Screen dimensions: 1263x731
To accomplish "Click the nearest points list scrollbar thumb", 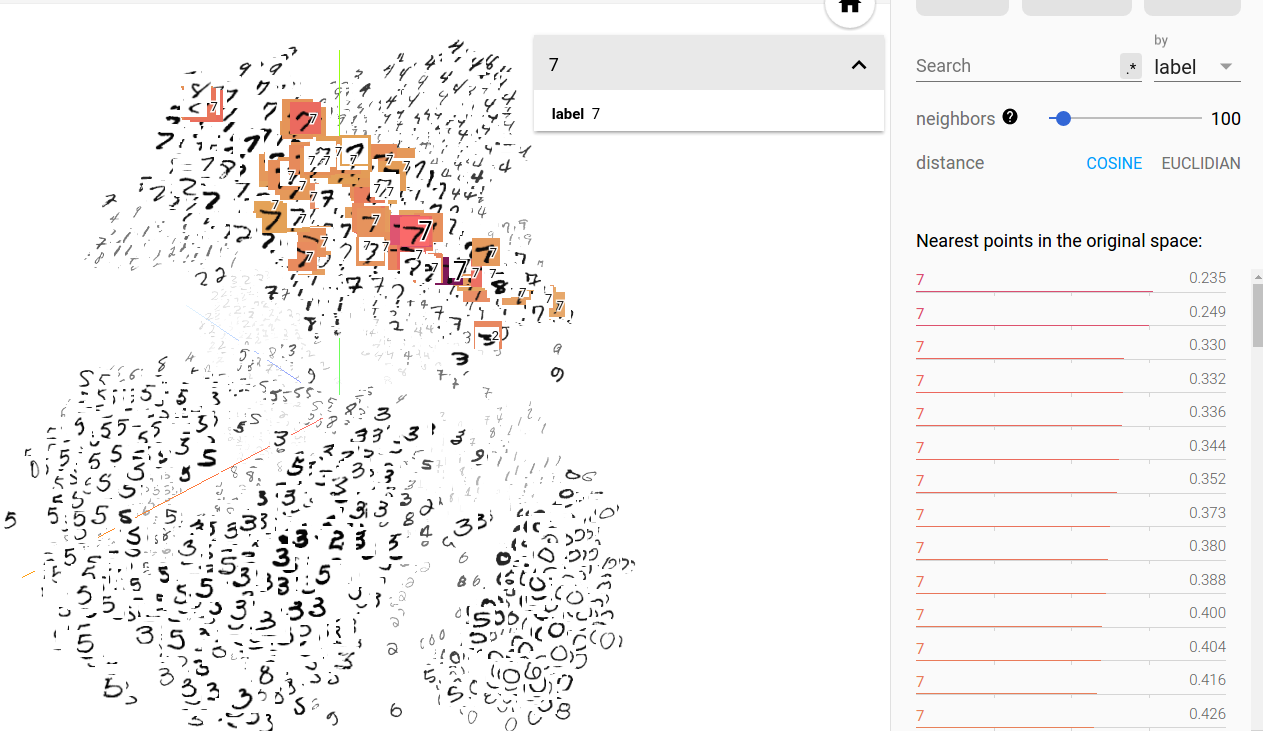I will click(1257, 315).
